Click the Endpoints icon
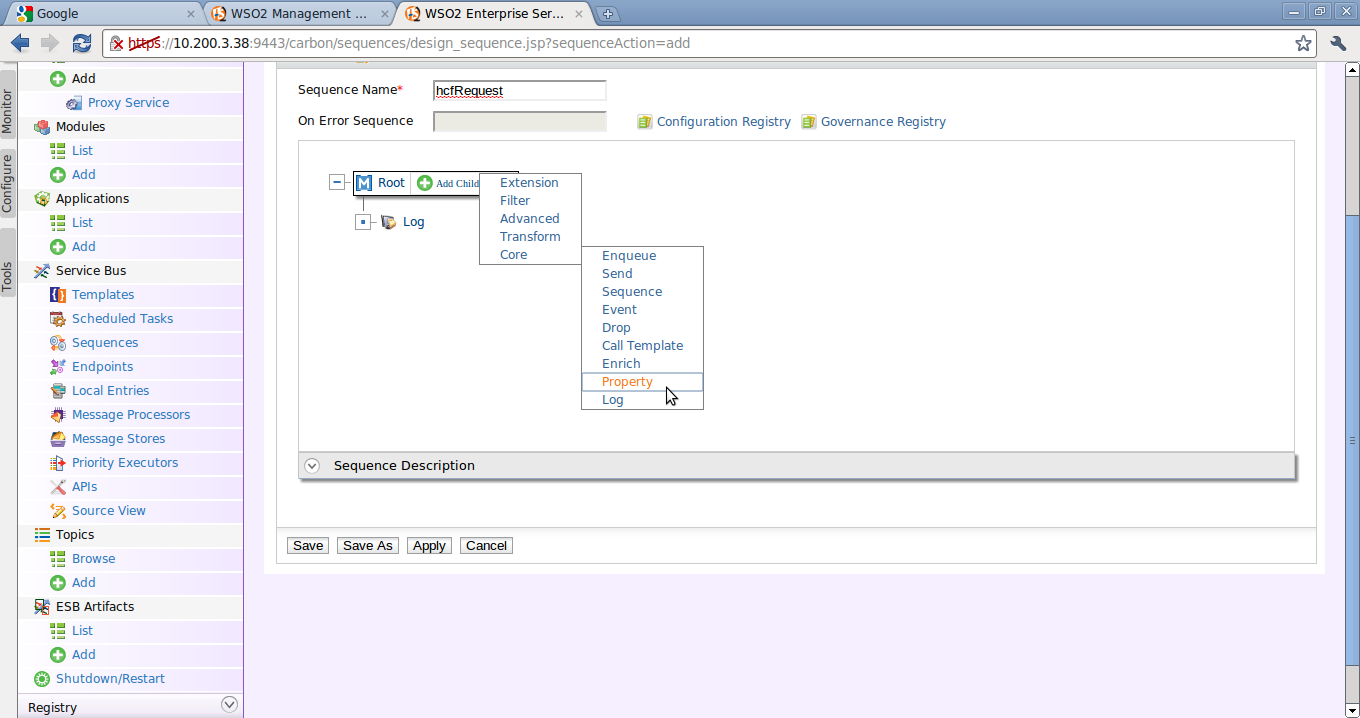 click(58, 367)
